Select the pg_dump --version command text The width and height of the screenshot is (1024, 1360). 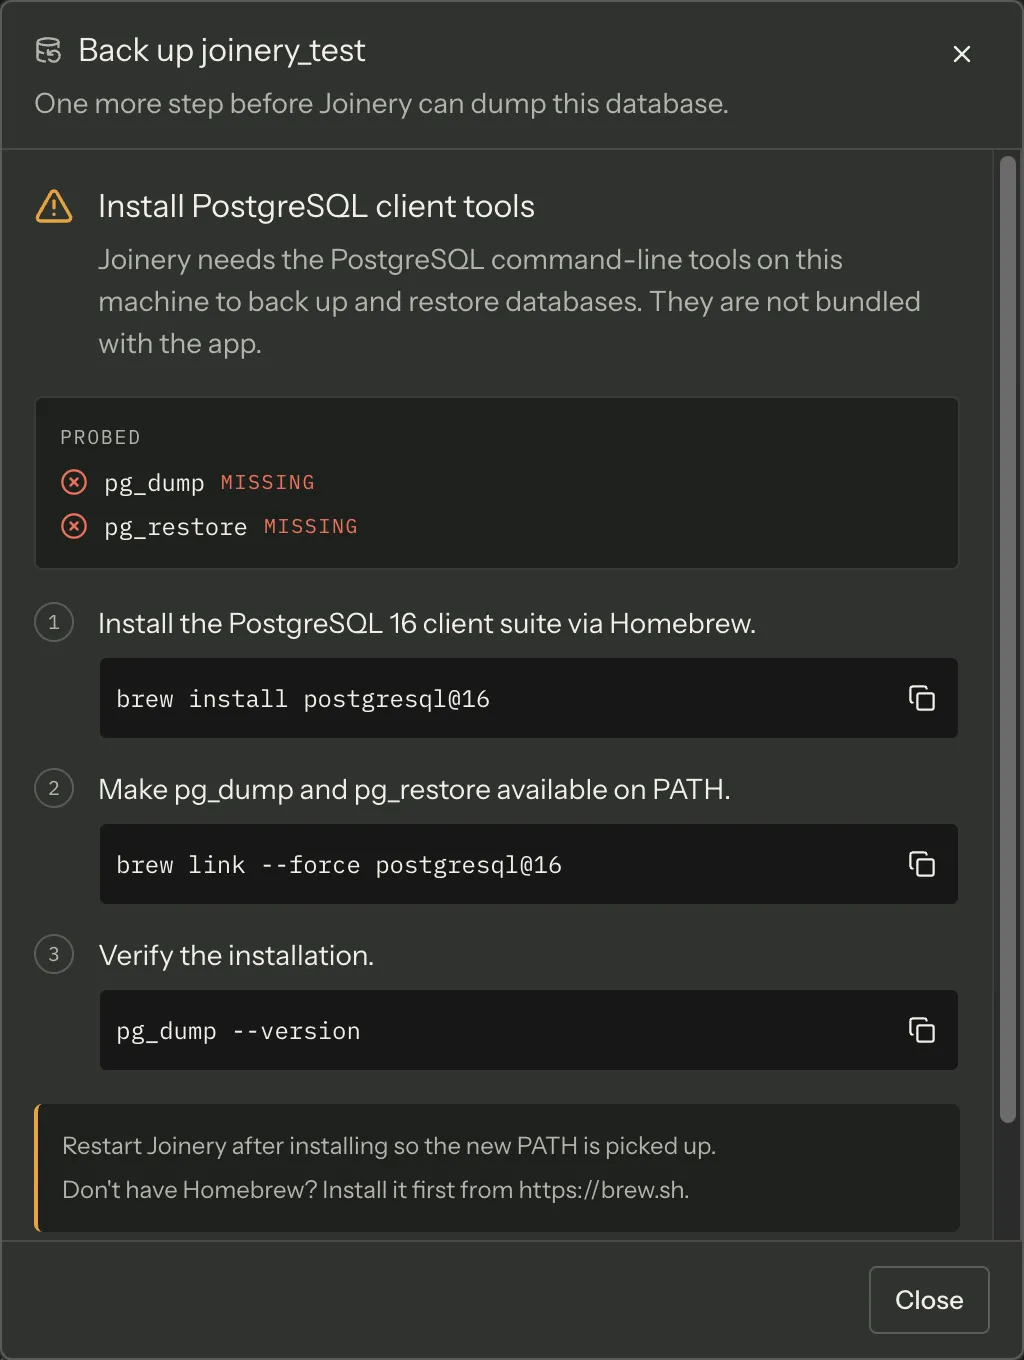[x=238, y=1031]
